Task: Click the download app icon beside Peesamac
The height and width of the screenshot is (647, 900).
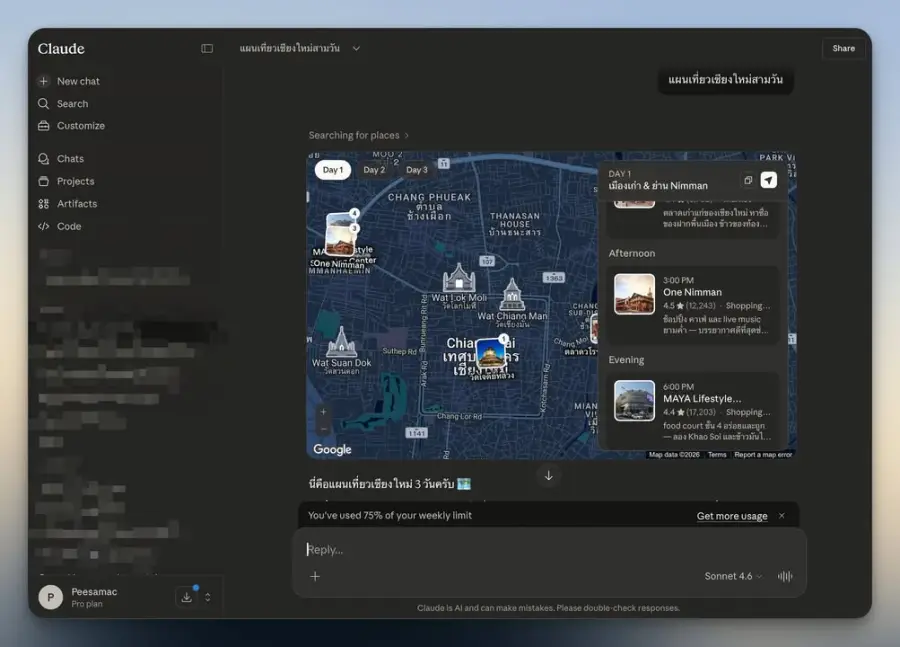Action: 187,598
